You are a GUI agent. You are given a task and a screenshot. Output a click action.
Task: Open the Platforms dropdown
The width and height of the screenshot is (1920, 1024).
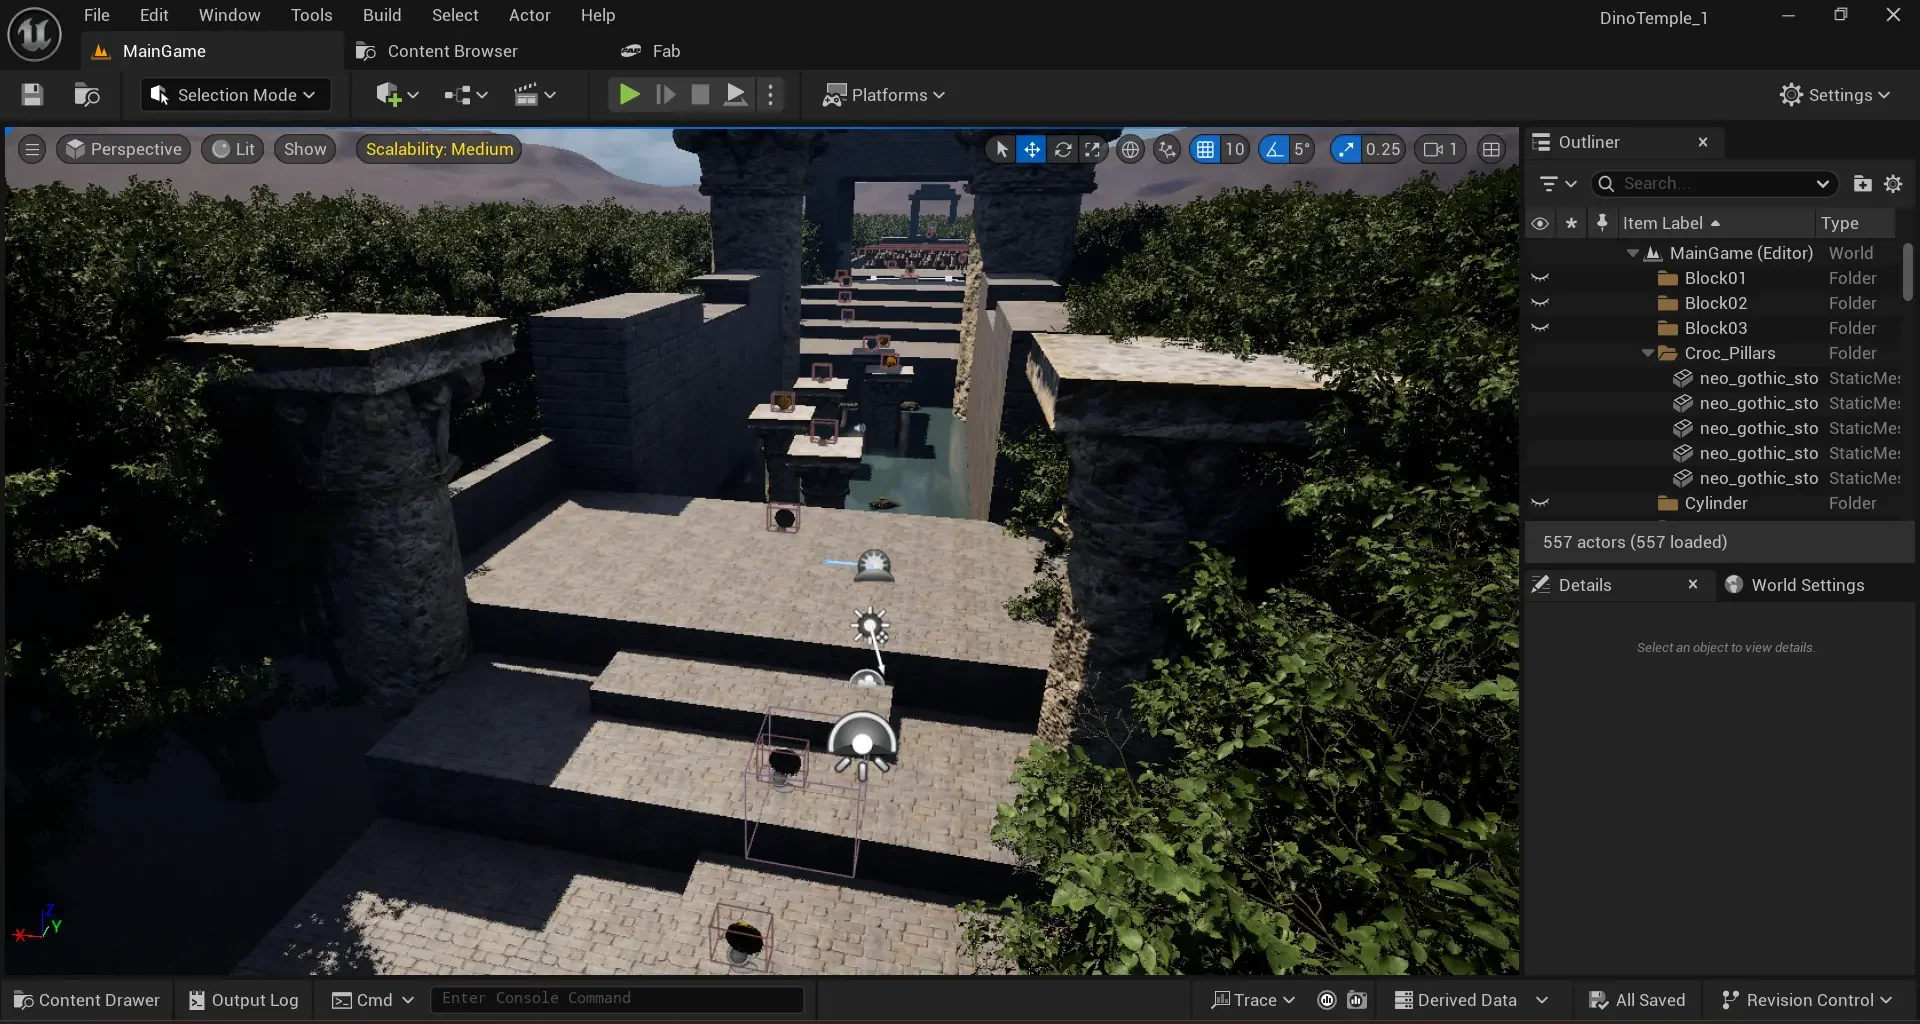(x=883, y=95)
